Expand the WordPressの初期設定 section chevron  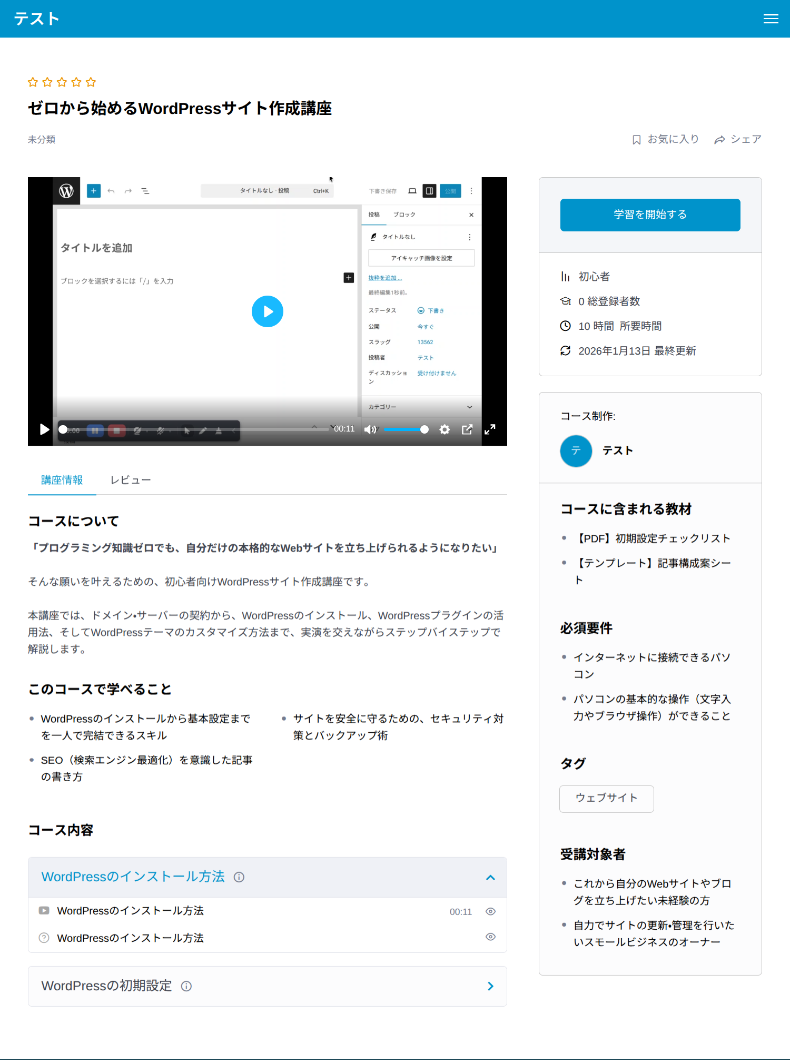click(491, 986)
